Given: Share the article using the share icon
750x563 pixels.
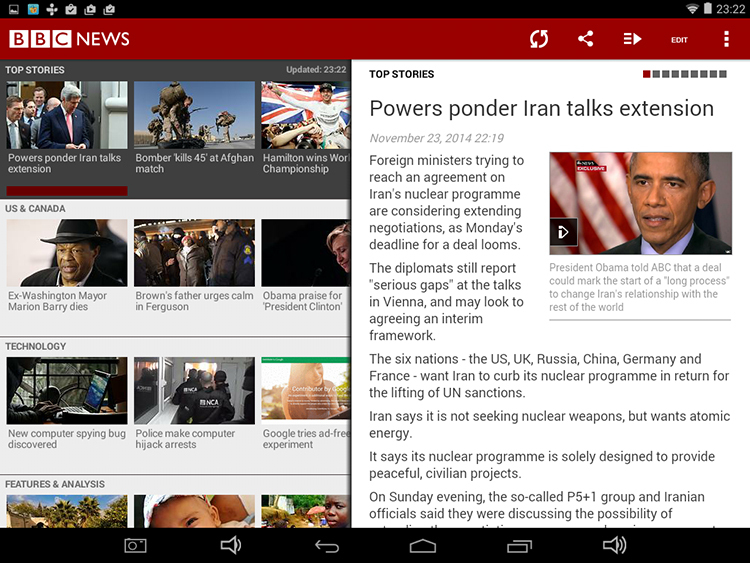Looking at the screenshot, I should click(586, 39).
